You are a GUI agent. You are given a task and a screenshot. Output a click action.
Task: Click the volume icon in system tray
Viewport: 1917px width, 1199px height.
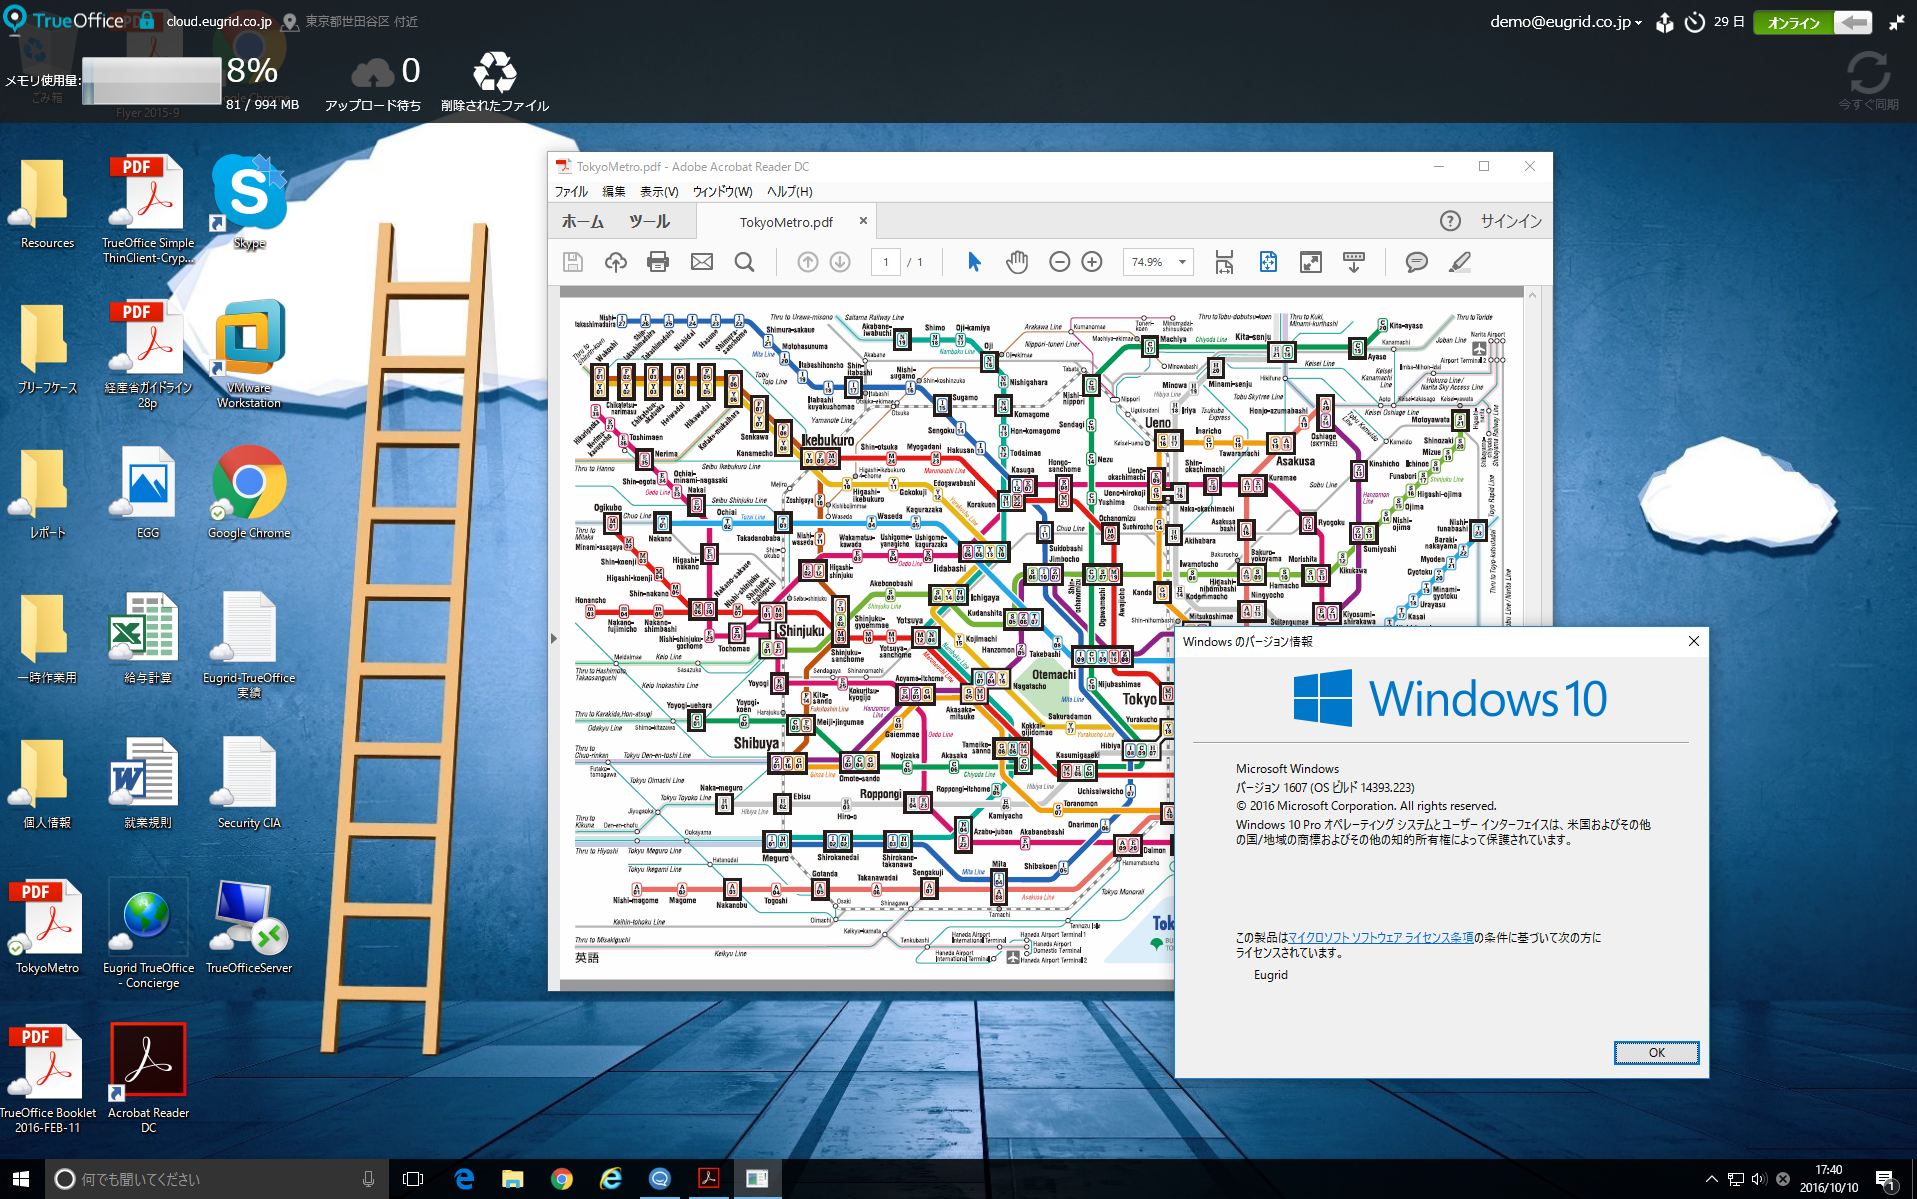[x=1759, y=1179]
